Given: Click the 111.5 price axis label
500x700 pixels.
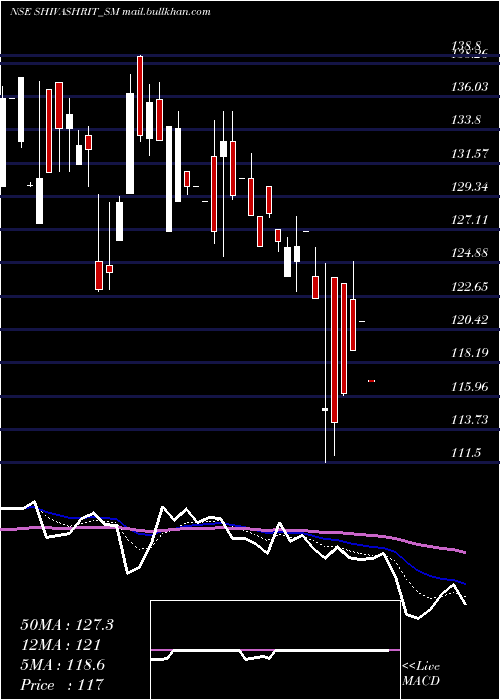Looking at the screenshot, I should click(x=466, y=453).
